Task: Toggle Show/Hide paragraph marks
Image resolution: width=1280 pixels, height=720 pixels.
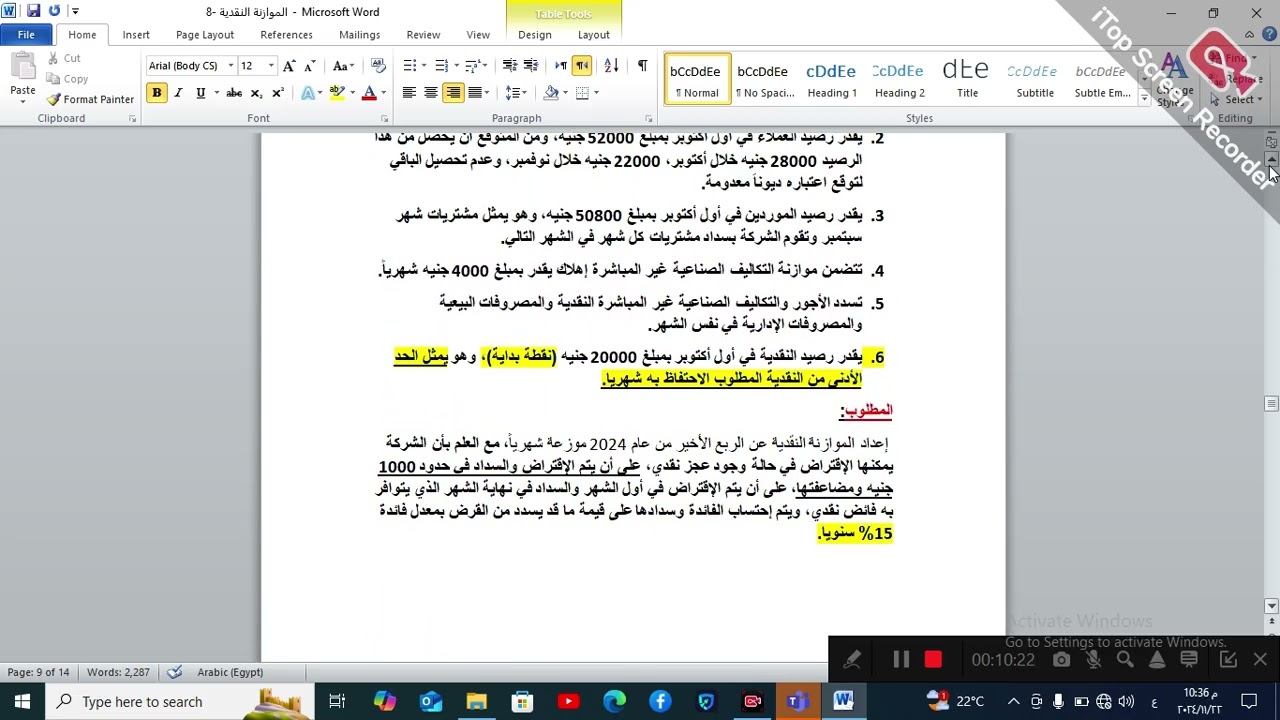Action: point(642,66)
